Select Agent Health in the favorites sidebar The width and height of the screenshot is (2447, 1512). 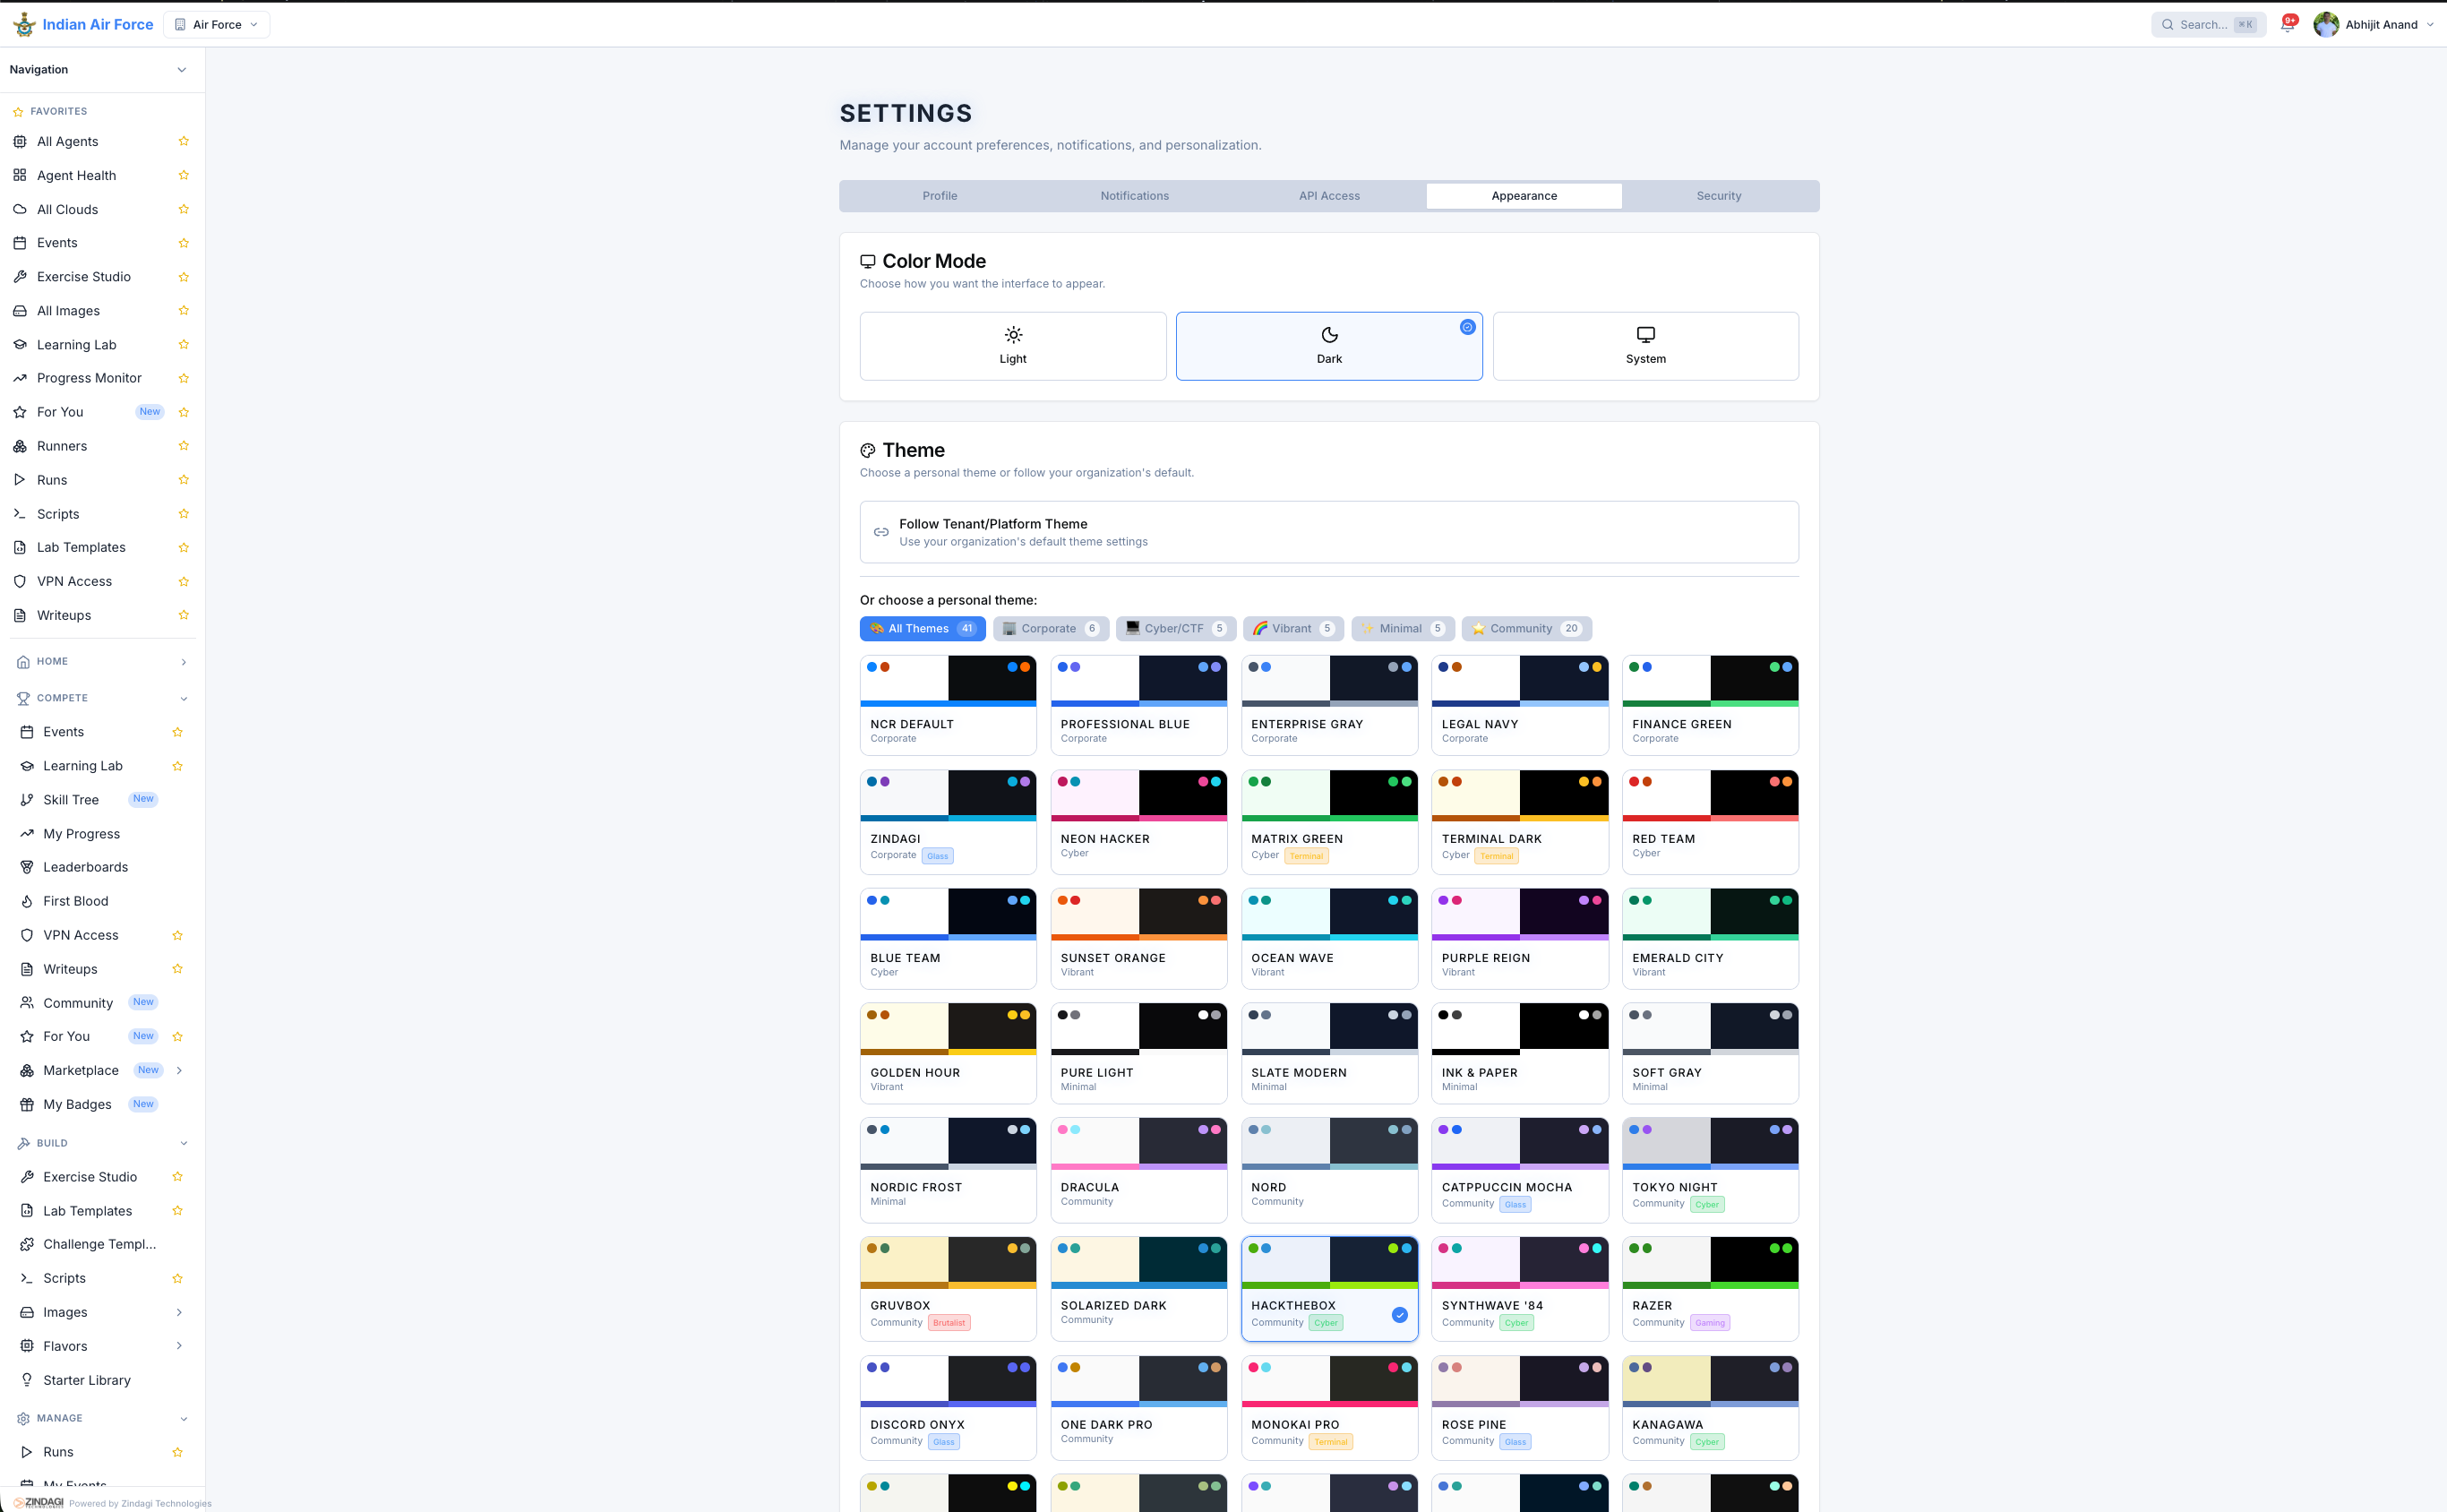click(75, 175)
